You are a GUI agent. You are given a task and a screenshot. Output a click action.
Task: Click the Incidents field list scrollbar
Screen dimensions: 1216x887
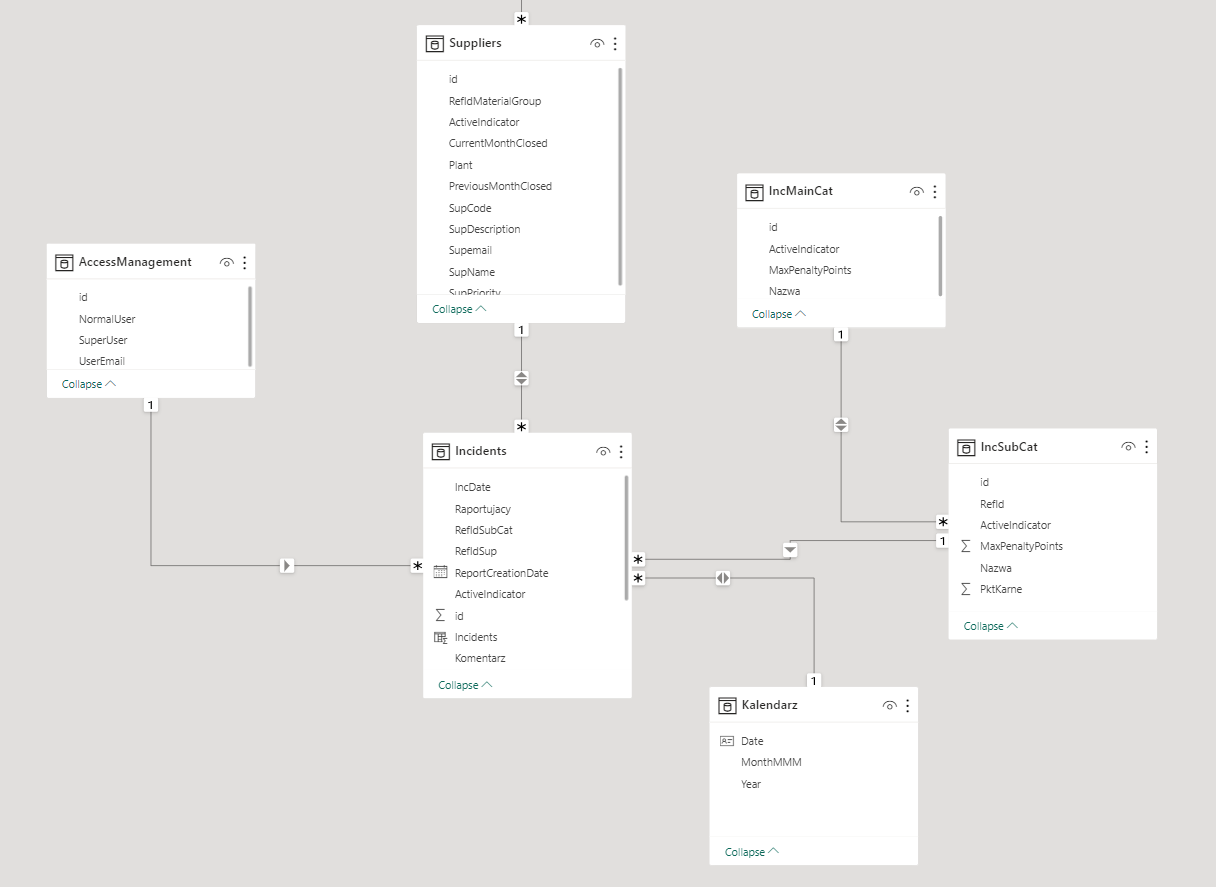[x=627, y=537]
